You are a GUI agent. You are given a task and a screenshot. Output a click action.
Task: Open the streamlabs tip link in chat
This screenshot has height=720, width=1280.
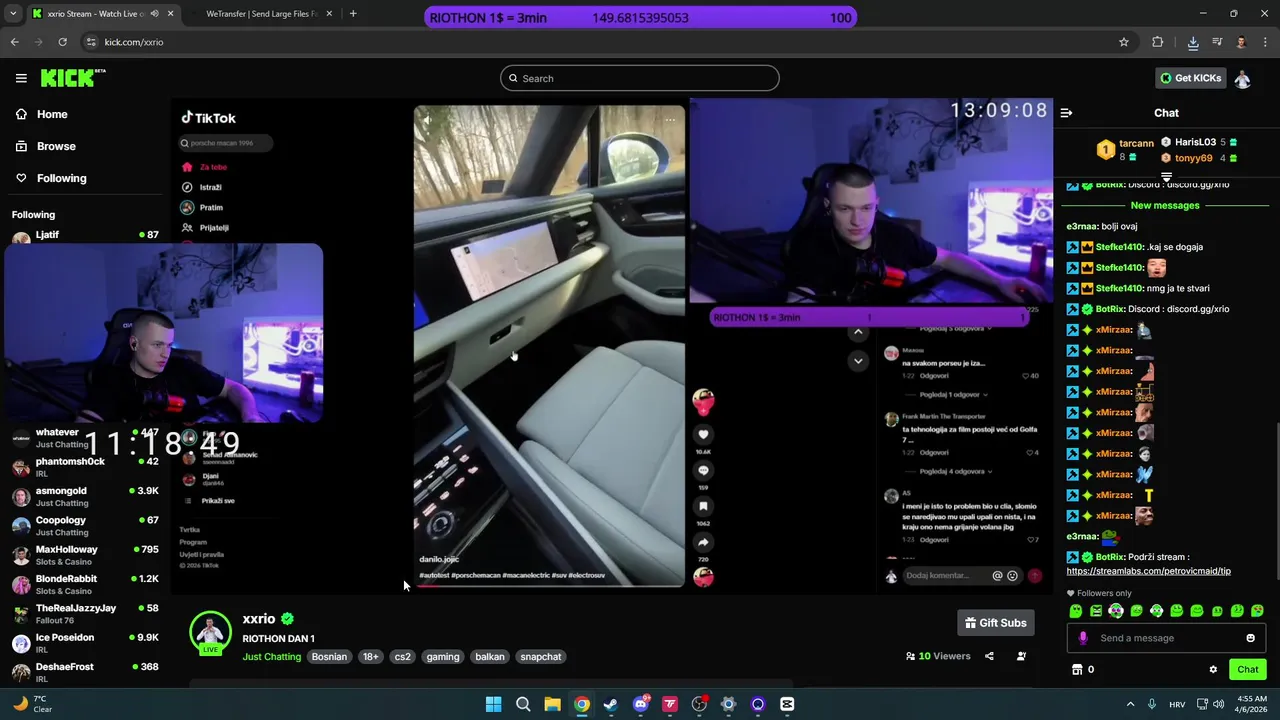coord(1148,571)
